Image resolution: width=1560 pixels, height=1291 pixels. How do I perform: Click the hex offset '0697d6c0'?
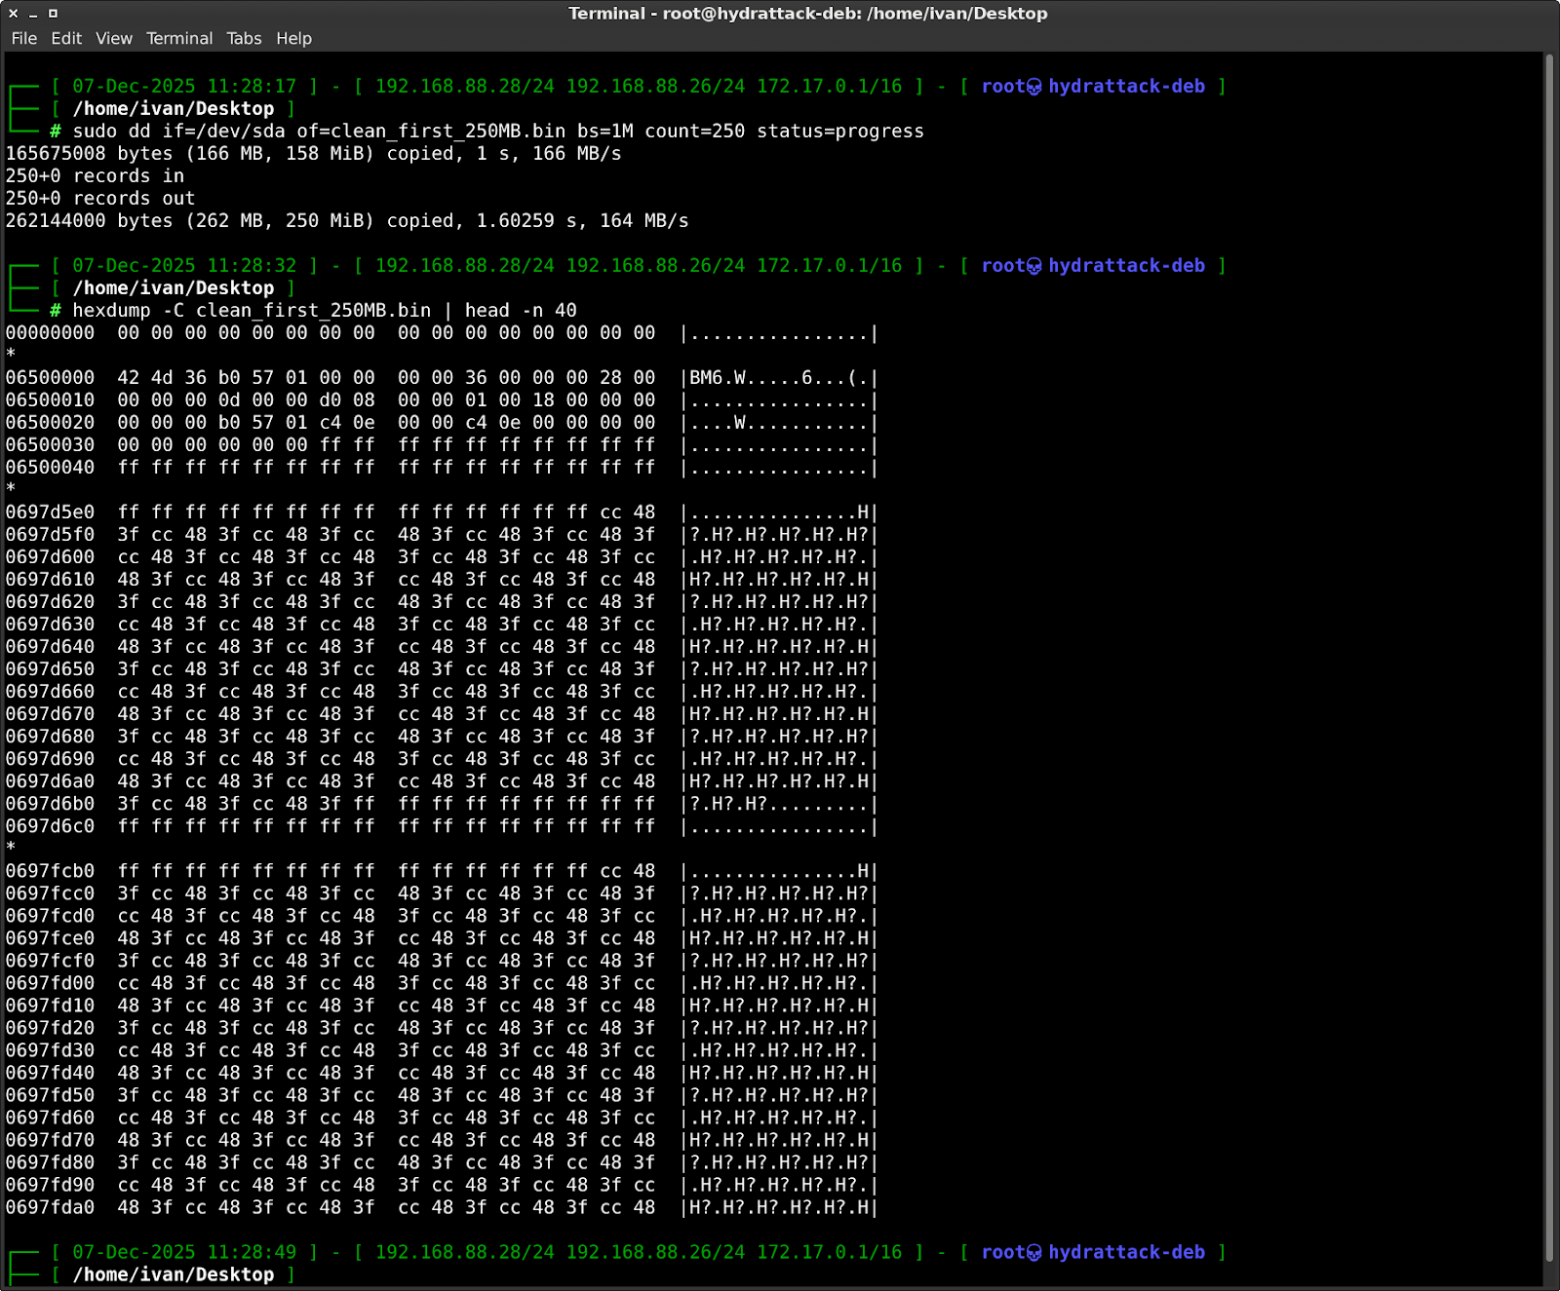click(x=50, y=826)
